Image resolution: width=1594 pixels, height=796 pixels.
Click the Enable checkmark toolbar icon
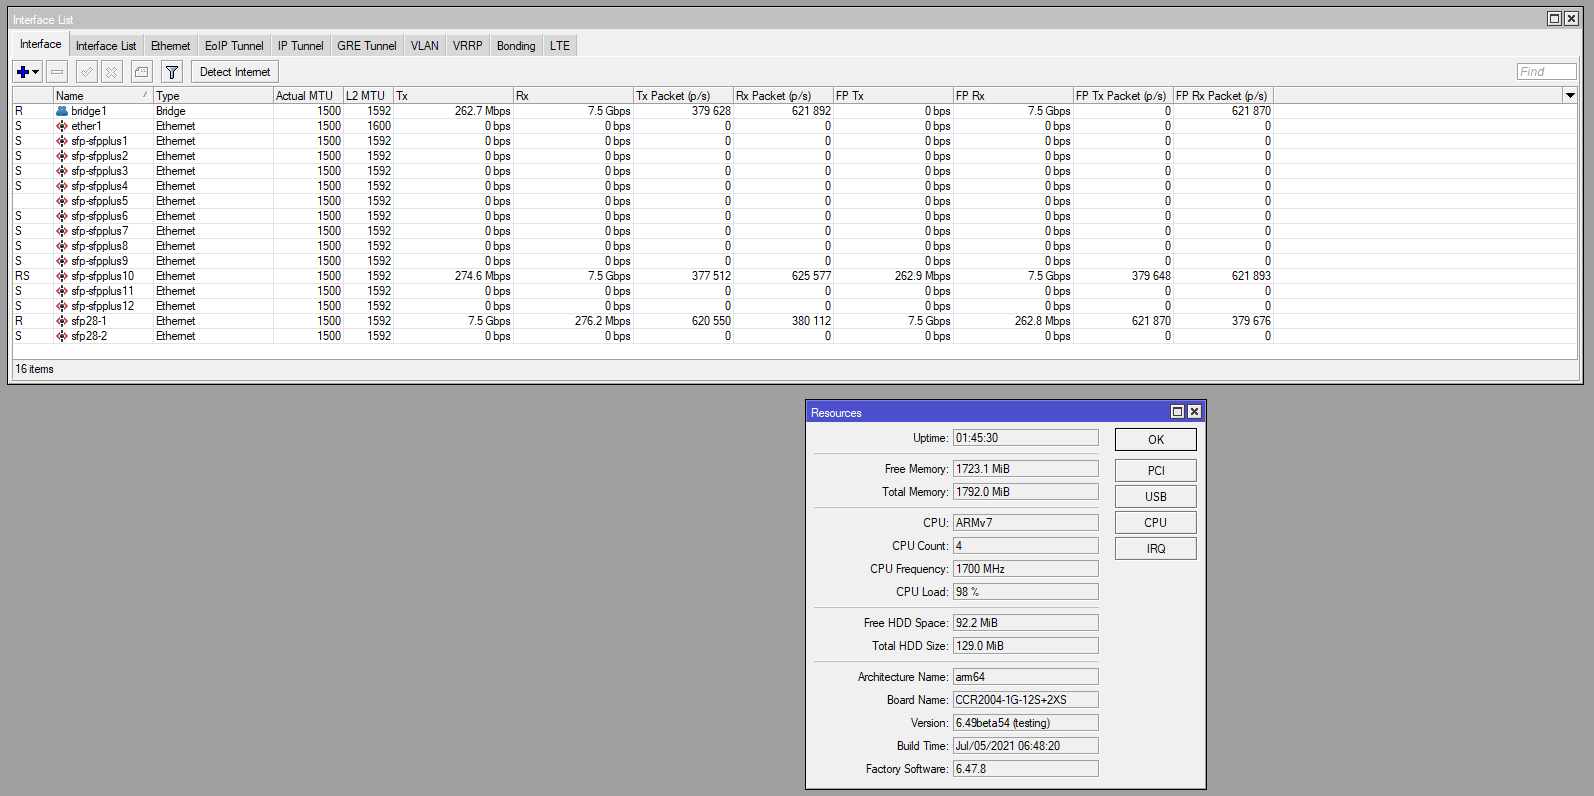87,72
